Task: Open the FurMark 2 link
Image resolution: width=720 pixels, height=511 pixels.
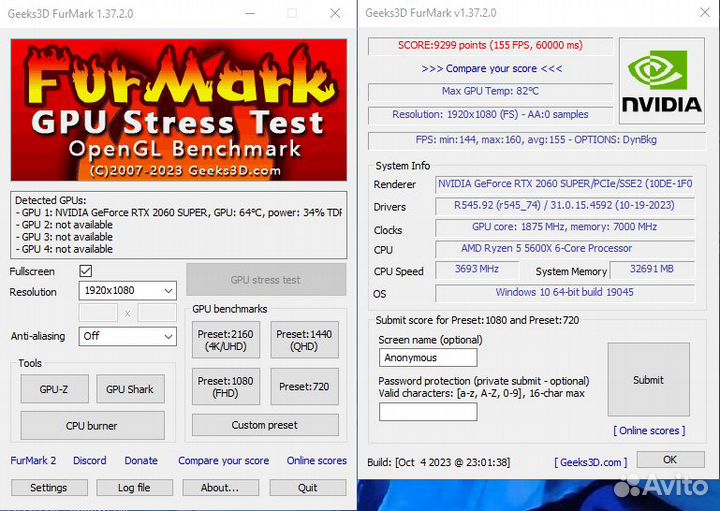Action: tap(33, 460)
